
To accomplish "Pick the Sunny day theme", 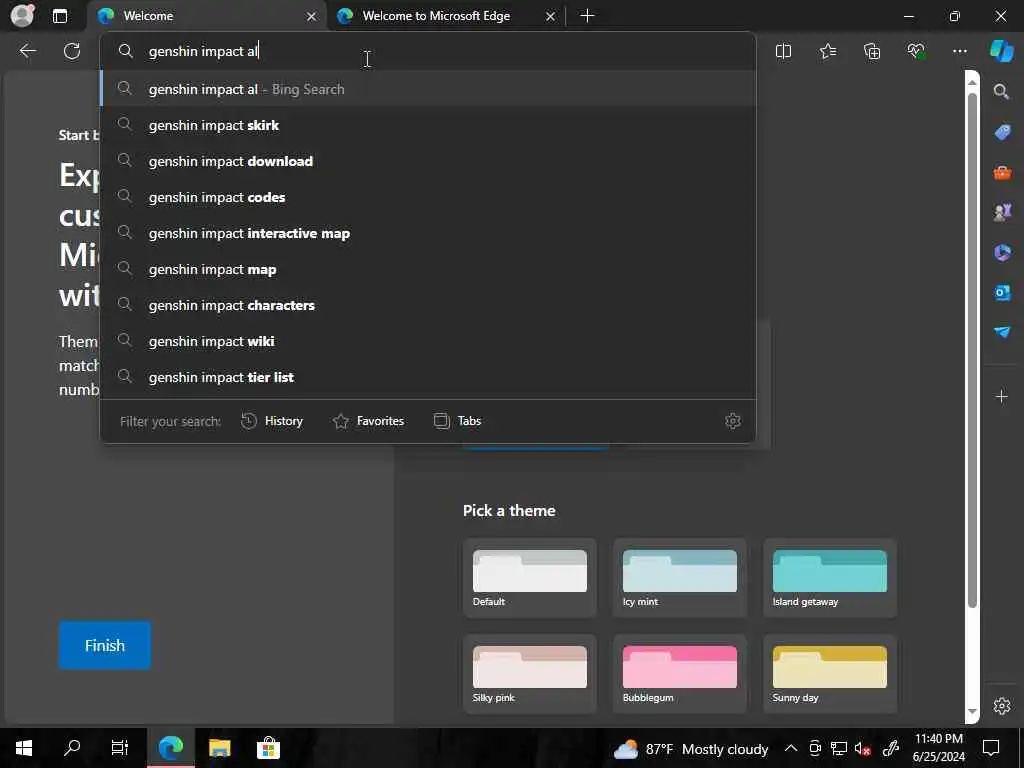I will pyautogui.click(x=829, y=674).
